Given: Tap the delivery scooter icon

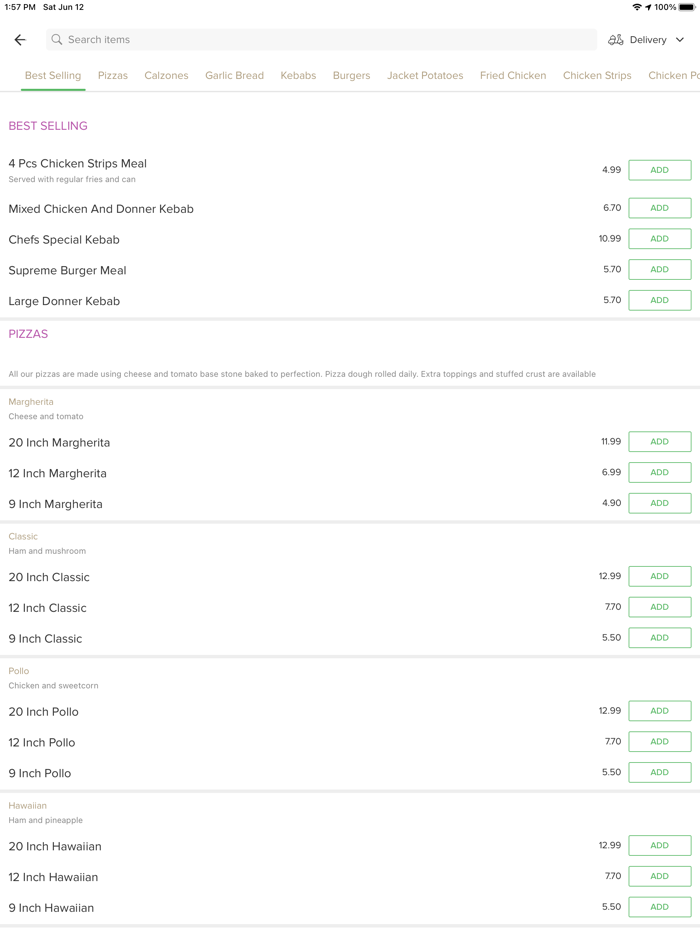Looking at the screenshot, I should tap(616, 40).
